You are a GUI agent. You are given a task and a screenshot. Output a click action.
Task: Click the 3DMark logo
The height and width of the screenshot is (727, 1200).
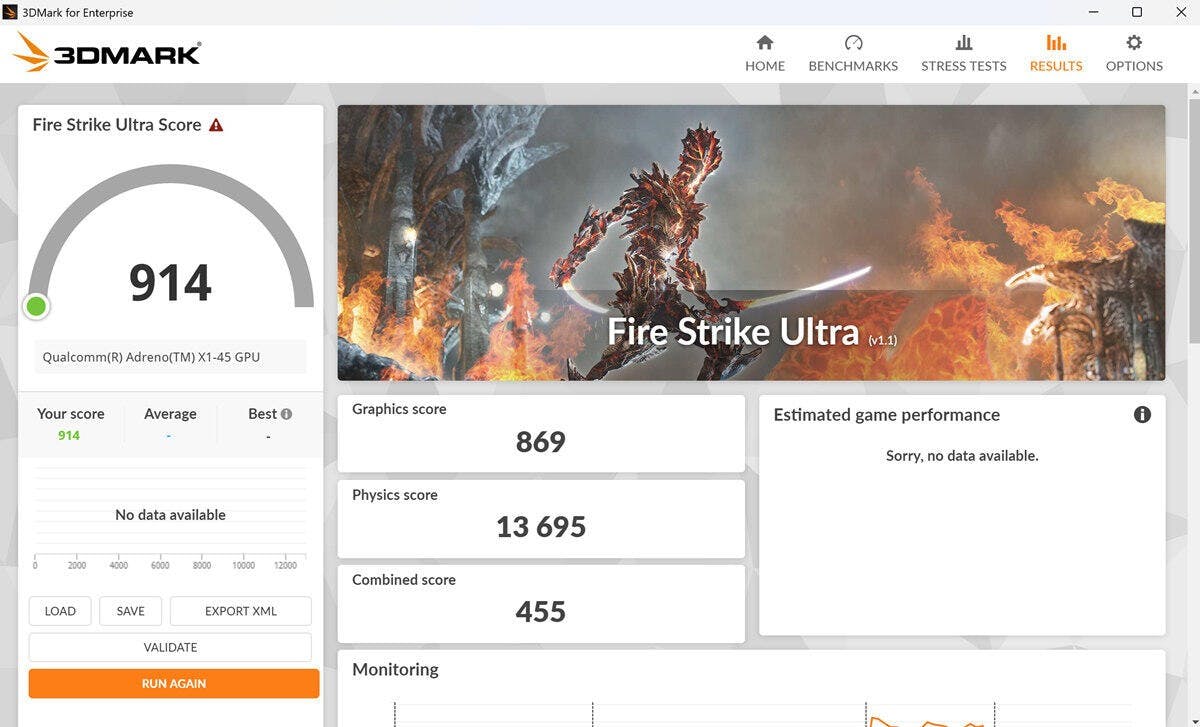(108, 52)
